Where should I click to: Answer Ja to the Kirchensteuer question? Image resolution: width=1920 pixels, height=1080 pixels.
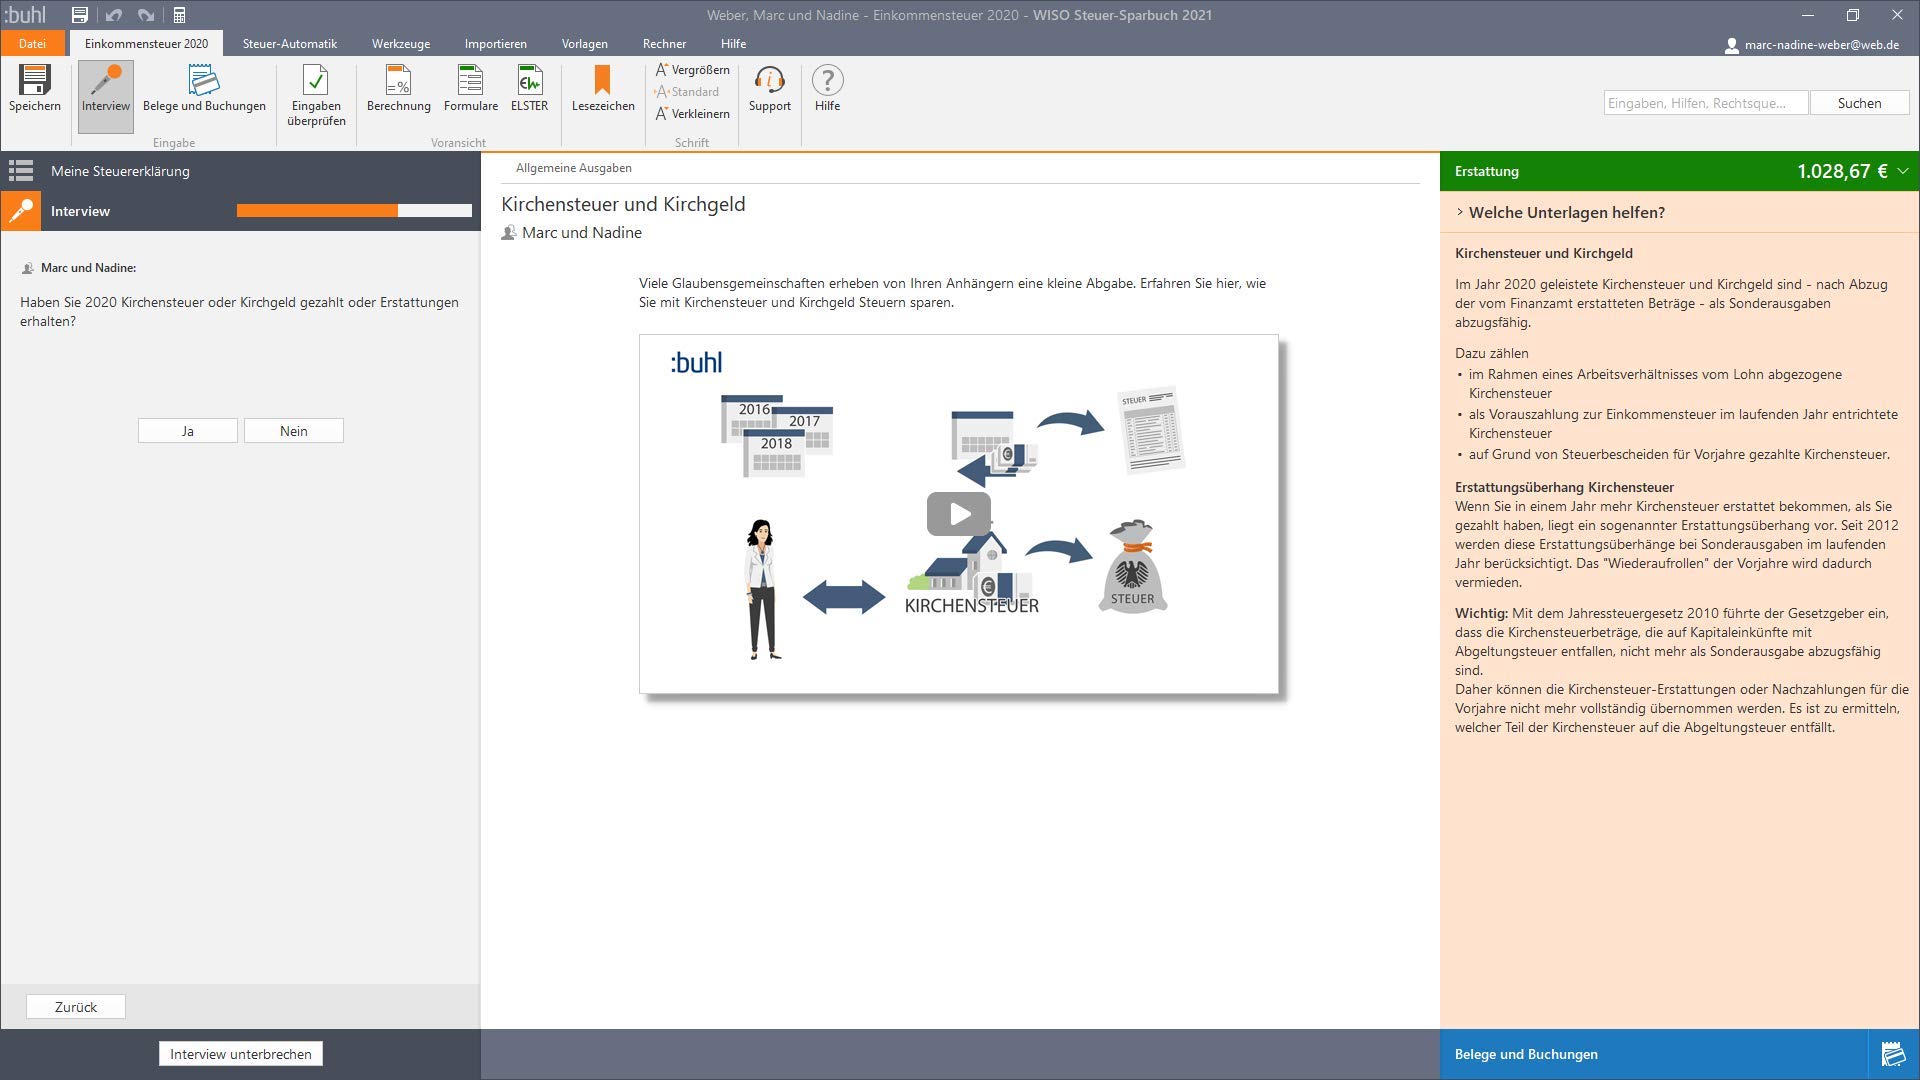pos(188,431)
